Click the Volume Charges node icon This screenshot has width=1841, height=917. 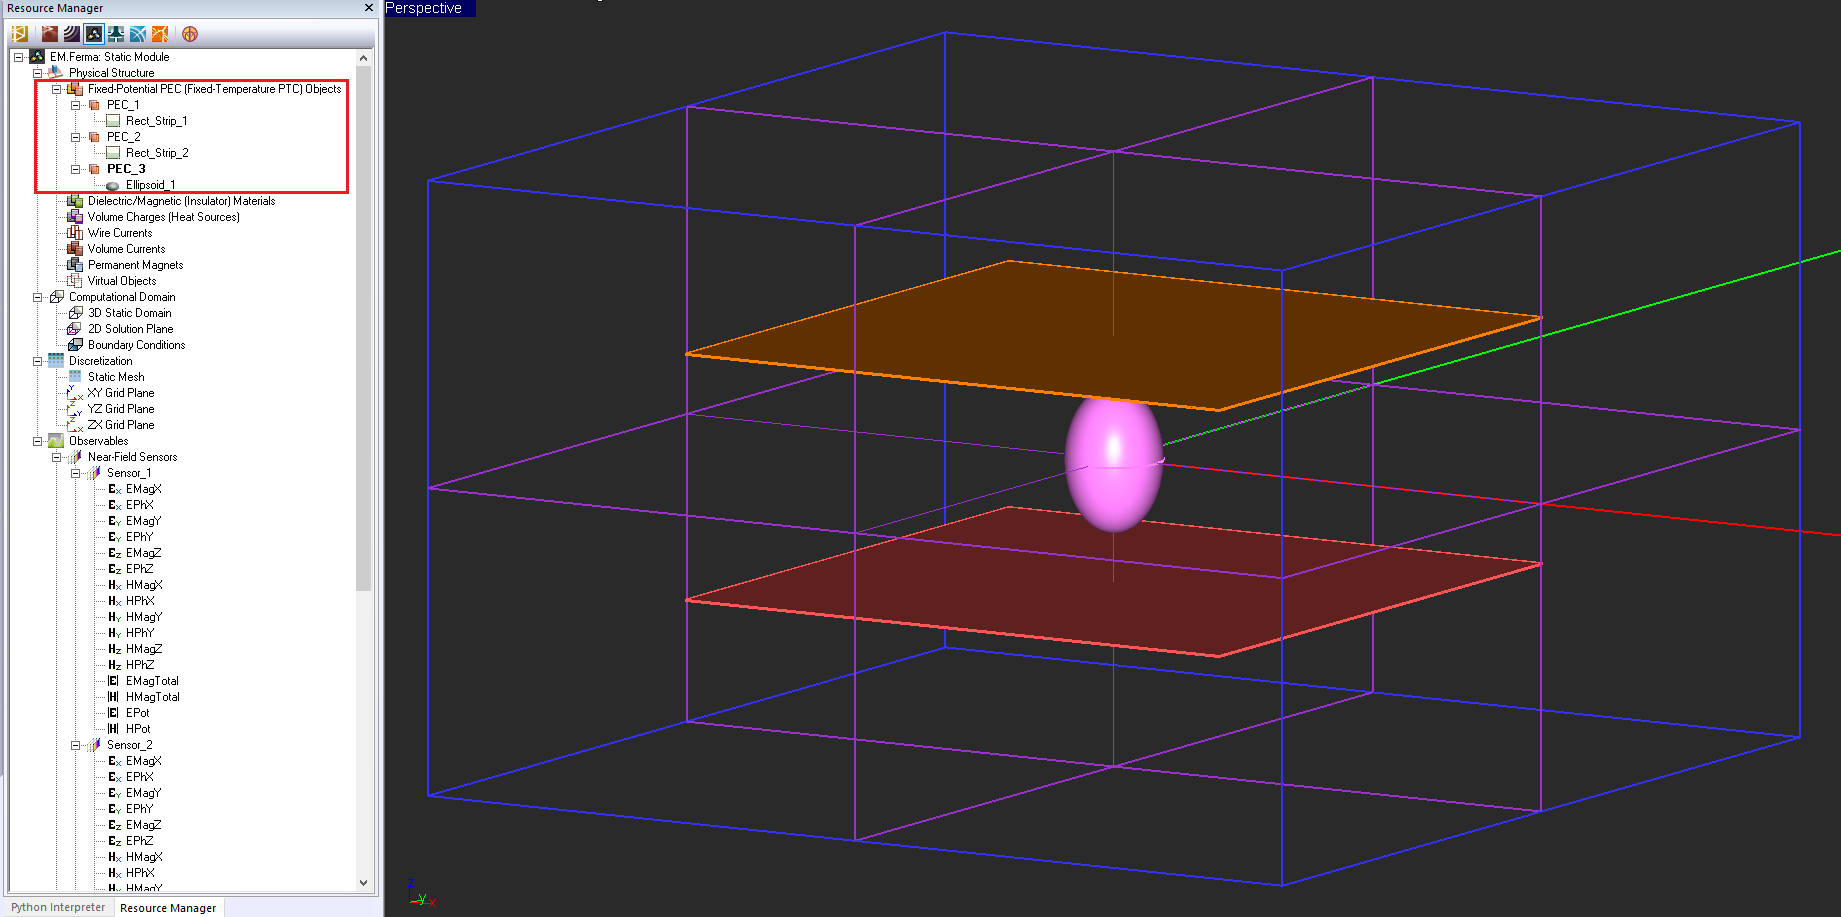pos(75,217)
